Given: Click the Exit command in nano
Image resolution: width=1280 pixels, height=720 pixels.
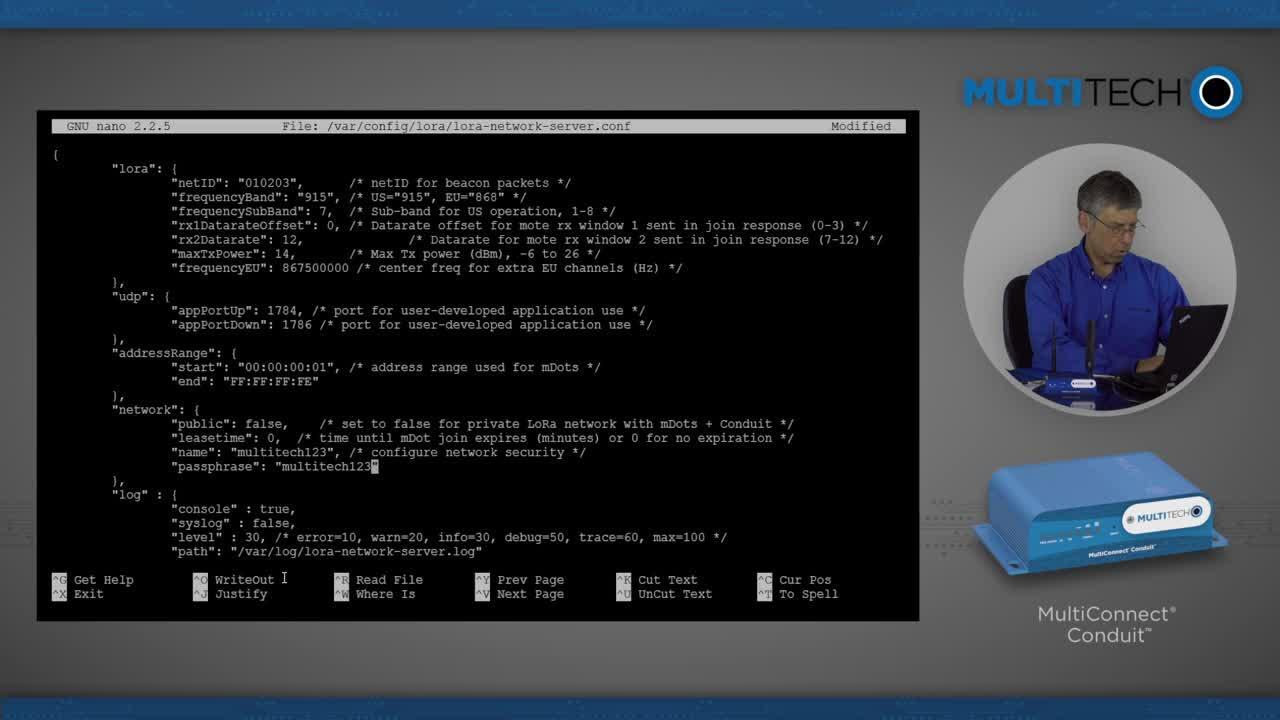Looking at the screenshot, I should coord(86,593).
